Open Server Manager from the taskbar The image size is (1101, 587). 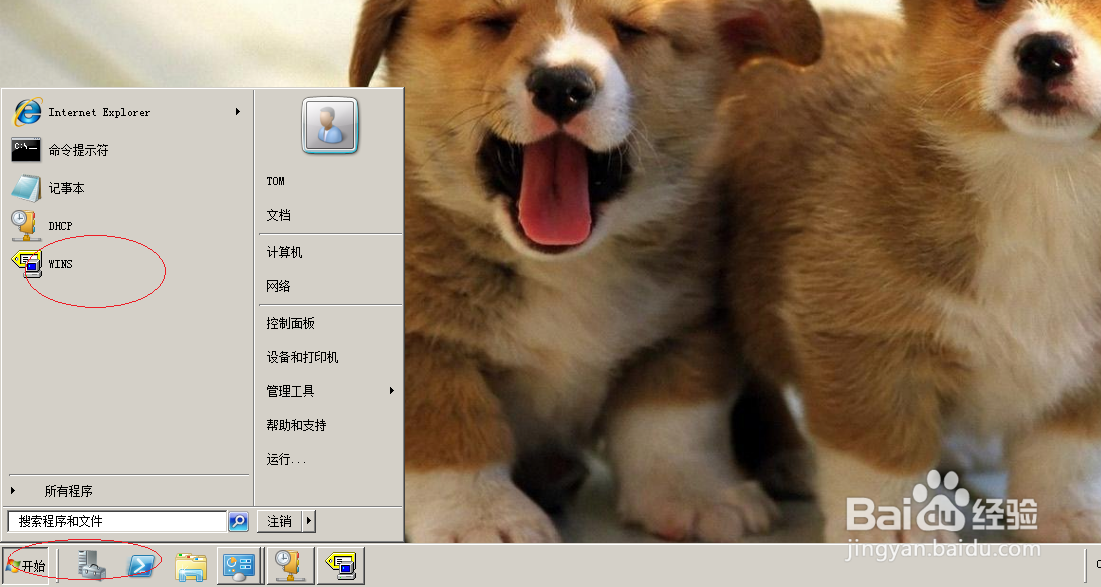point(91,565)
